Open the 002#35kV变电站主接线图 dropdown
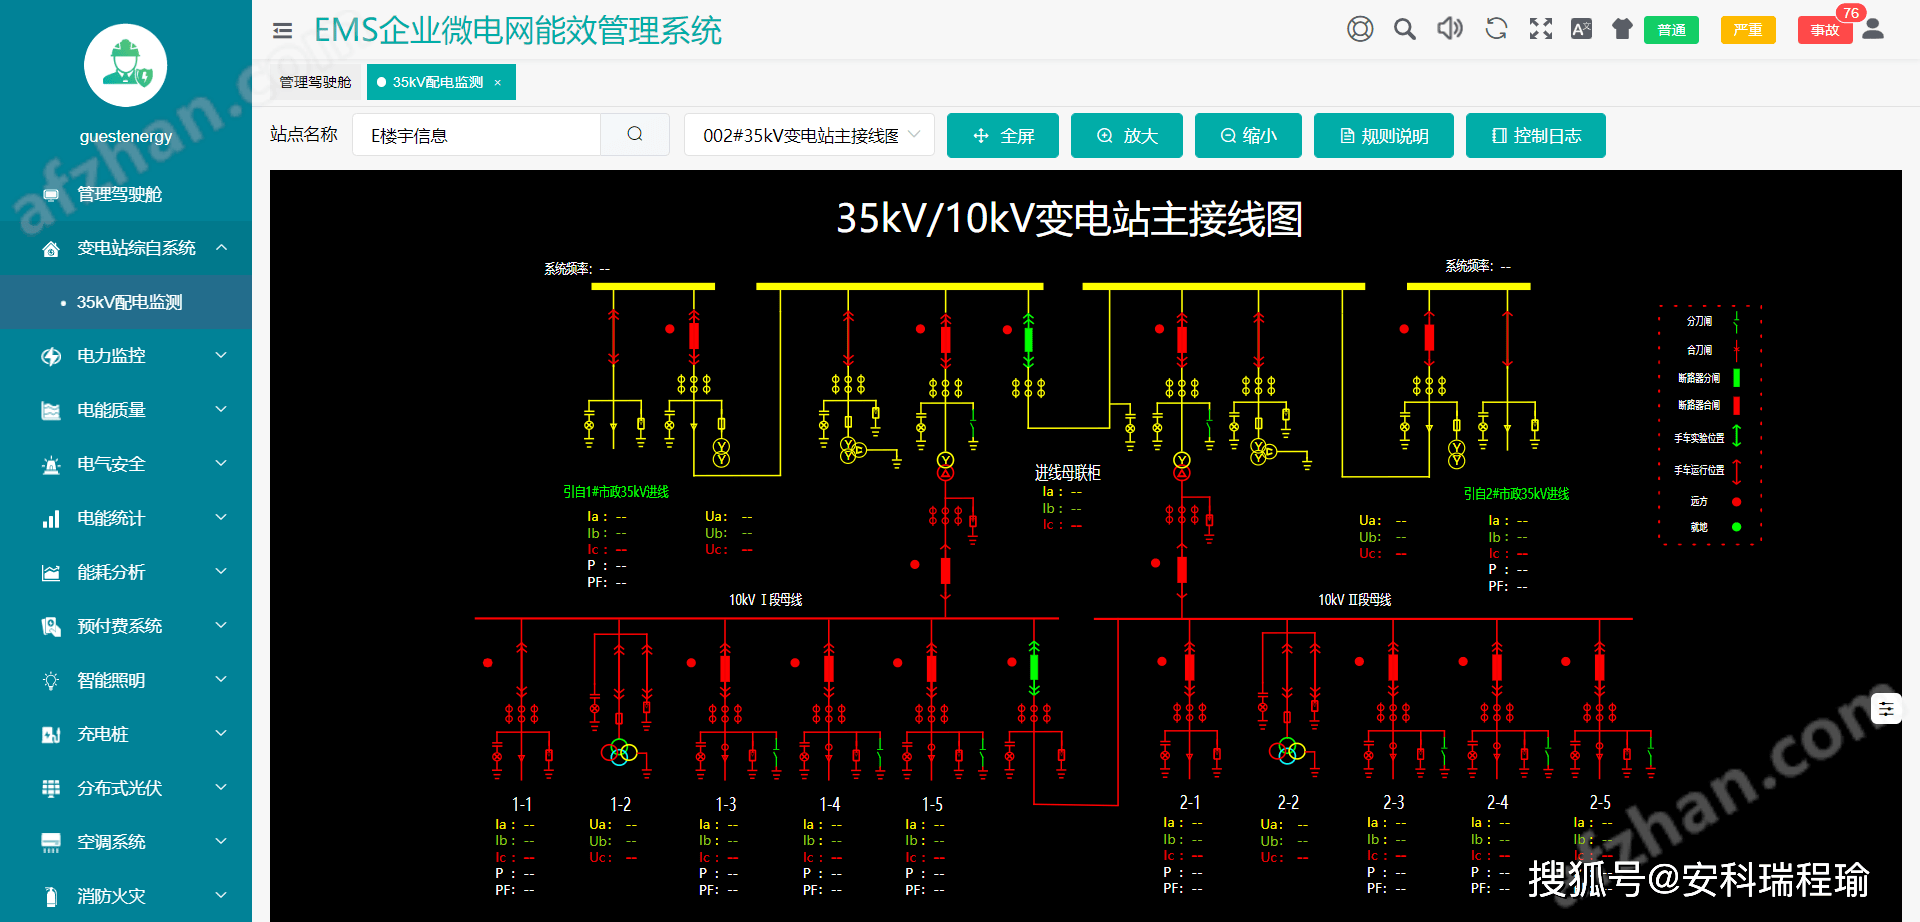This screenshot has height=922, width=1920. pos(808,134)
